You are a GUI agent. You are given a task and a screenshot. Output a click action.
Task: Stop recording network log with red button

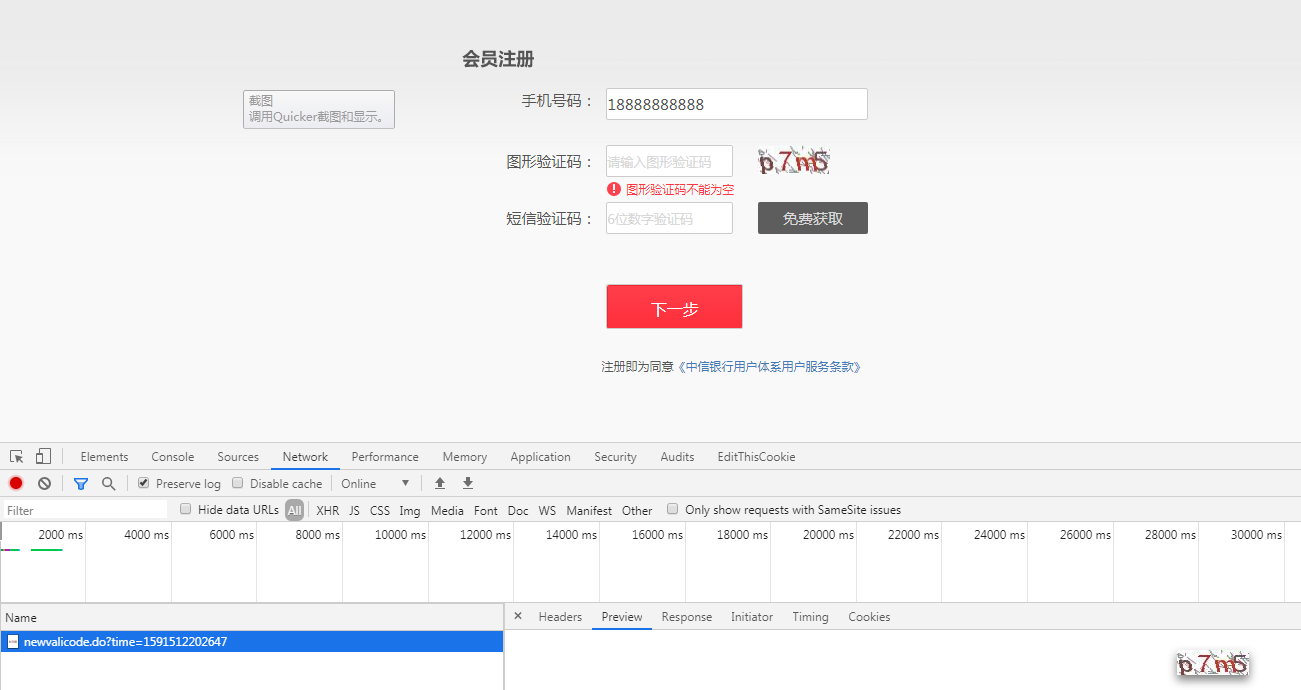[x=16, y=483]
